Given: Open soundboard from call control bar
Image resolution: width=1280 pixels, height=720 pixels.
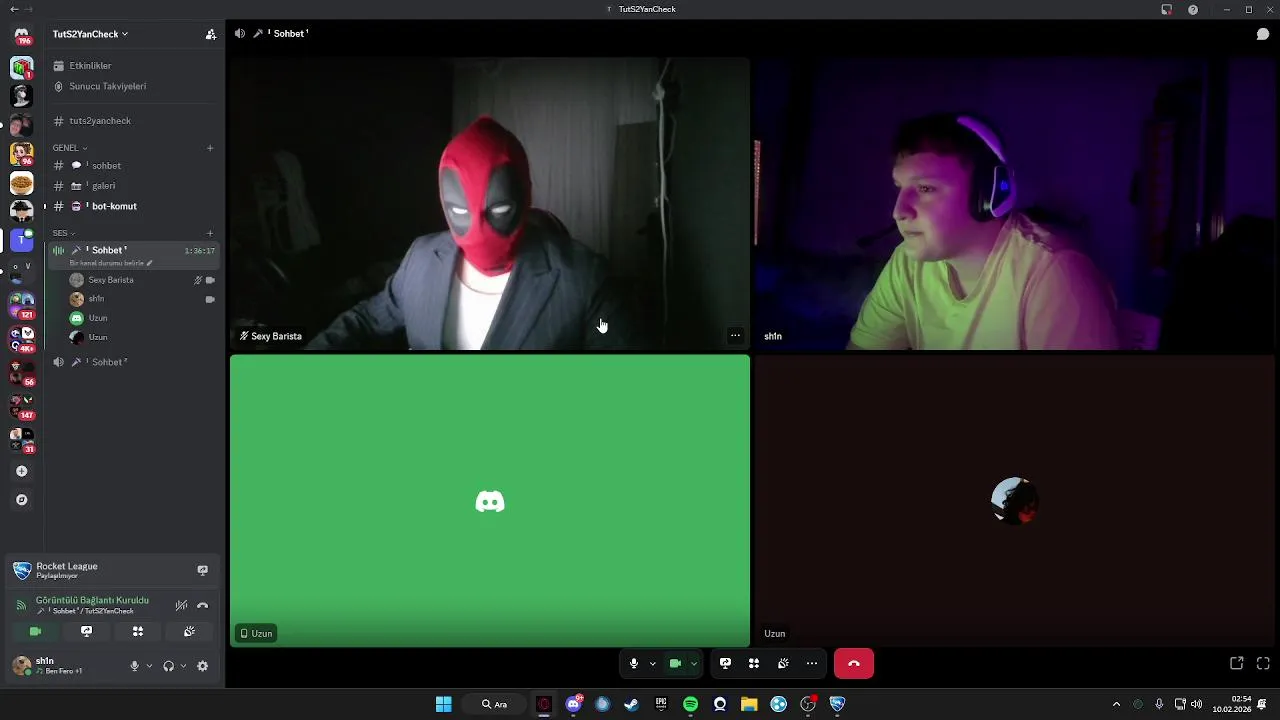Looking at the screenshot, I should (783, 663).
